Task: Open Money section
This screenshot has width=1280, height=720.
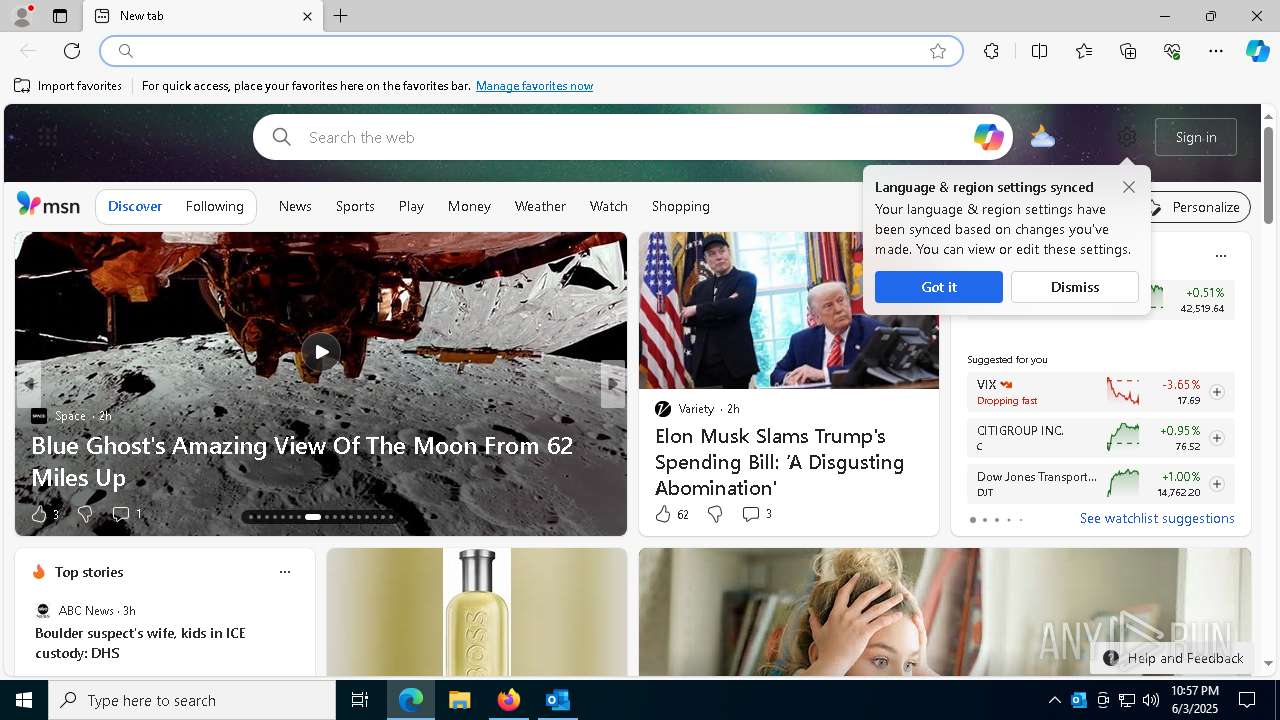Action: pos(469,206)
